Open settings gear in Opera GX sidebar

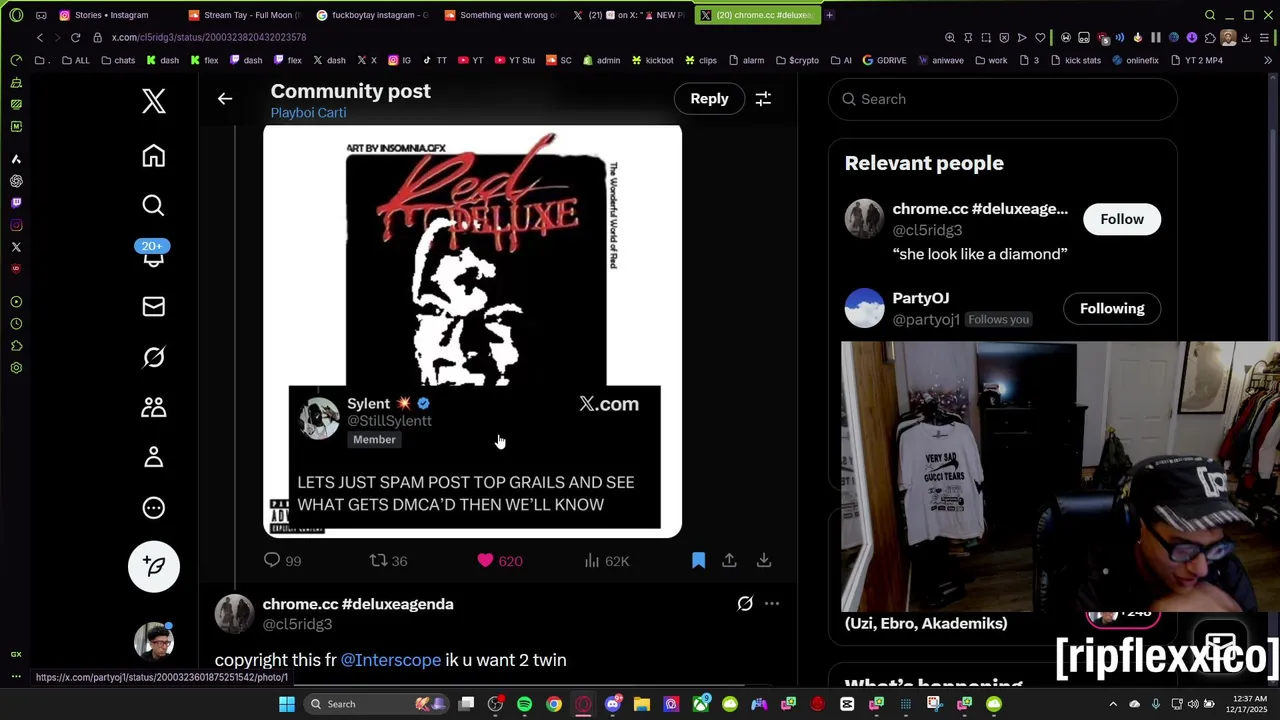(16, 368)
